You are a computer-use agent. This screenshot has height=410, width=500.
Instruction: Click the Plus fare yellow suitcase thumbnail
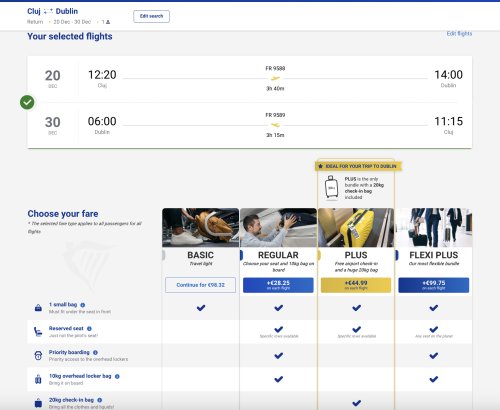pos(356,228)
